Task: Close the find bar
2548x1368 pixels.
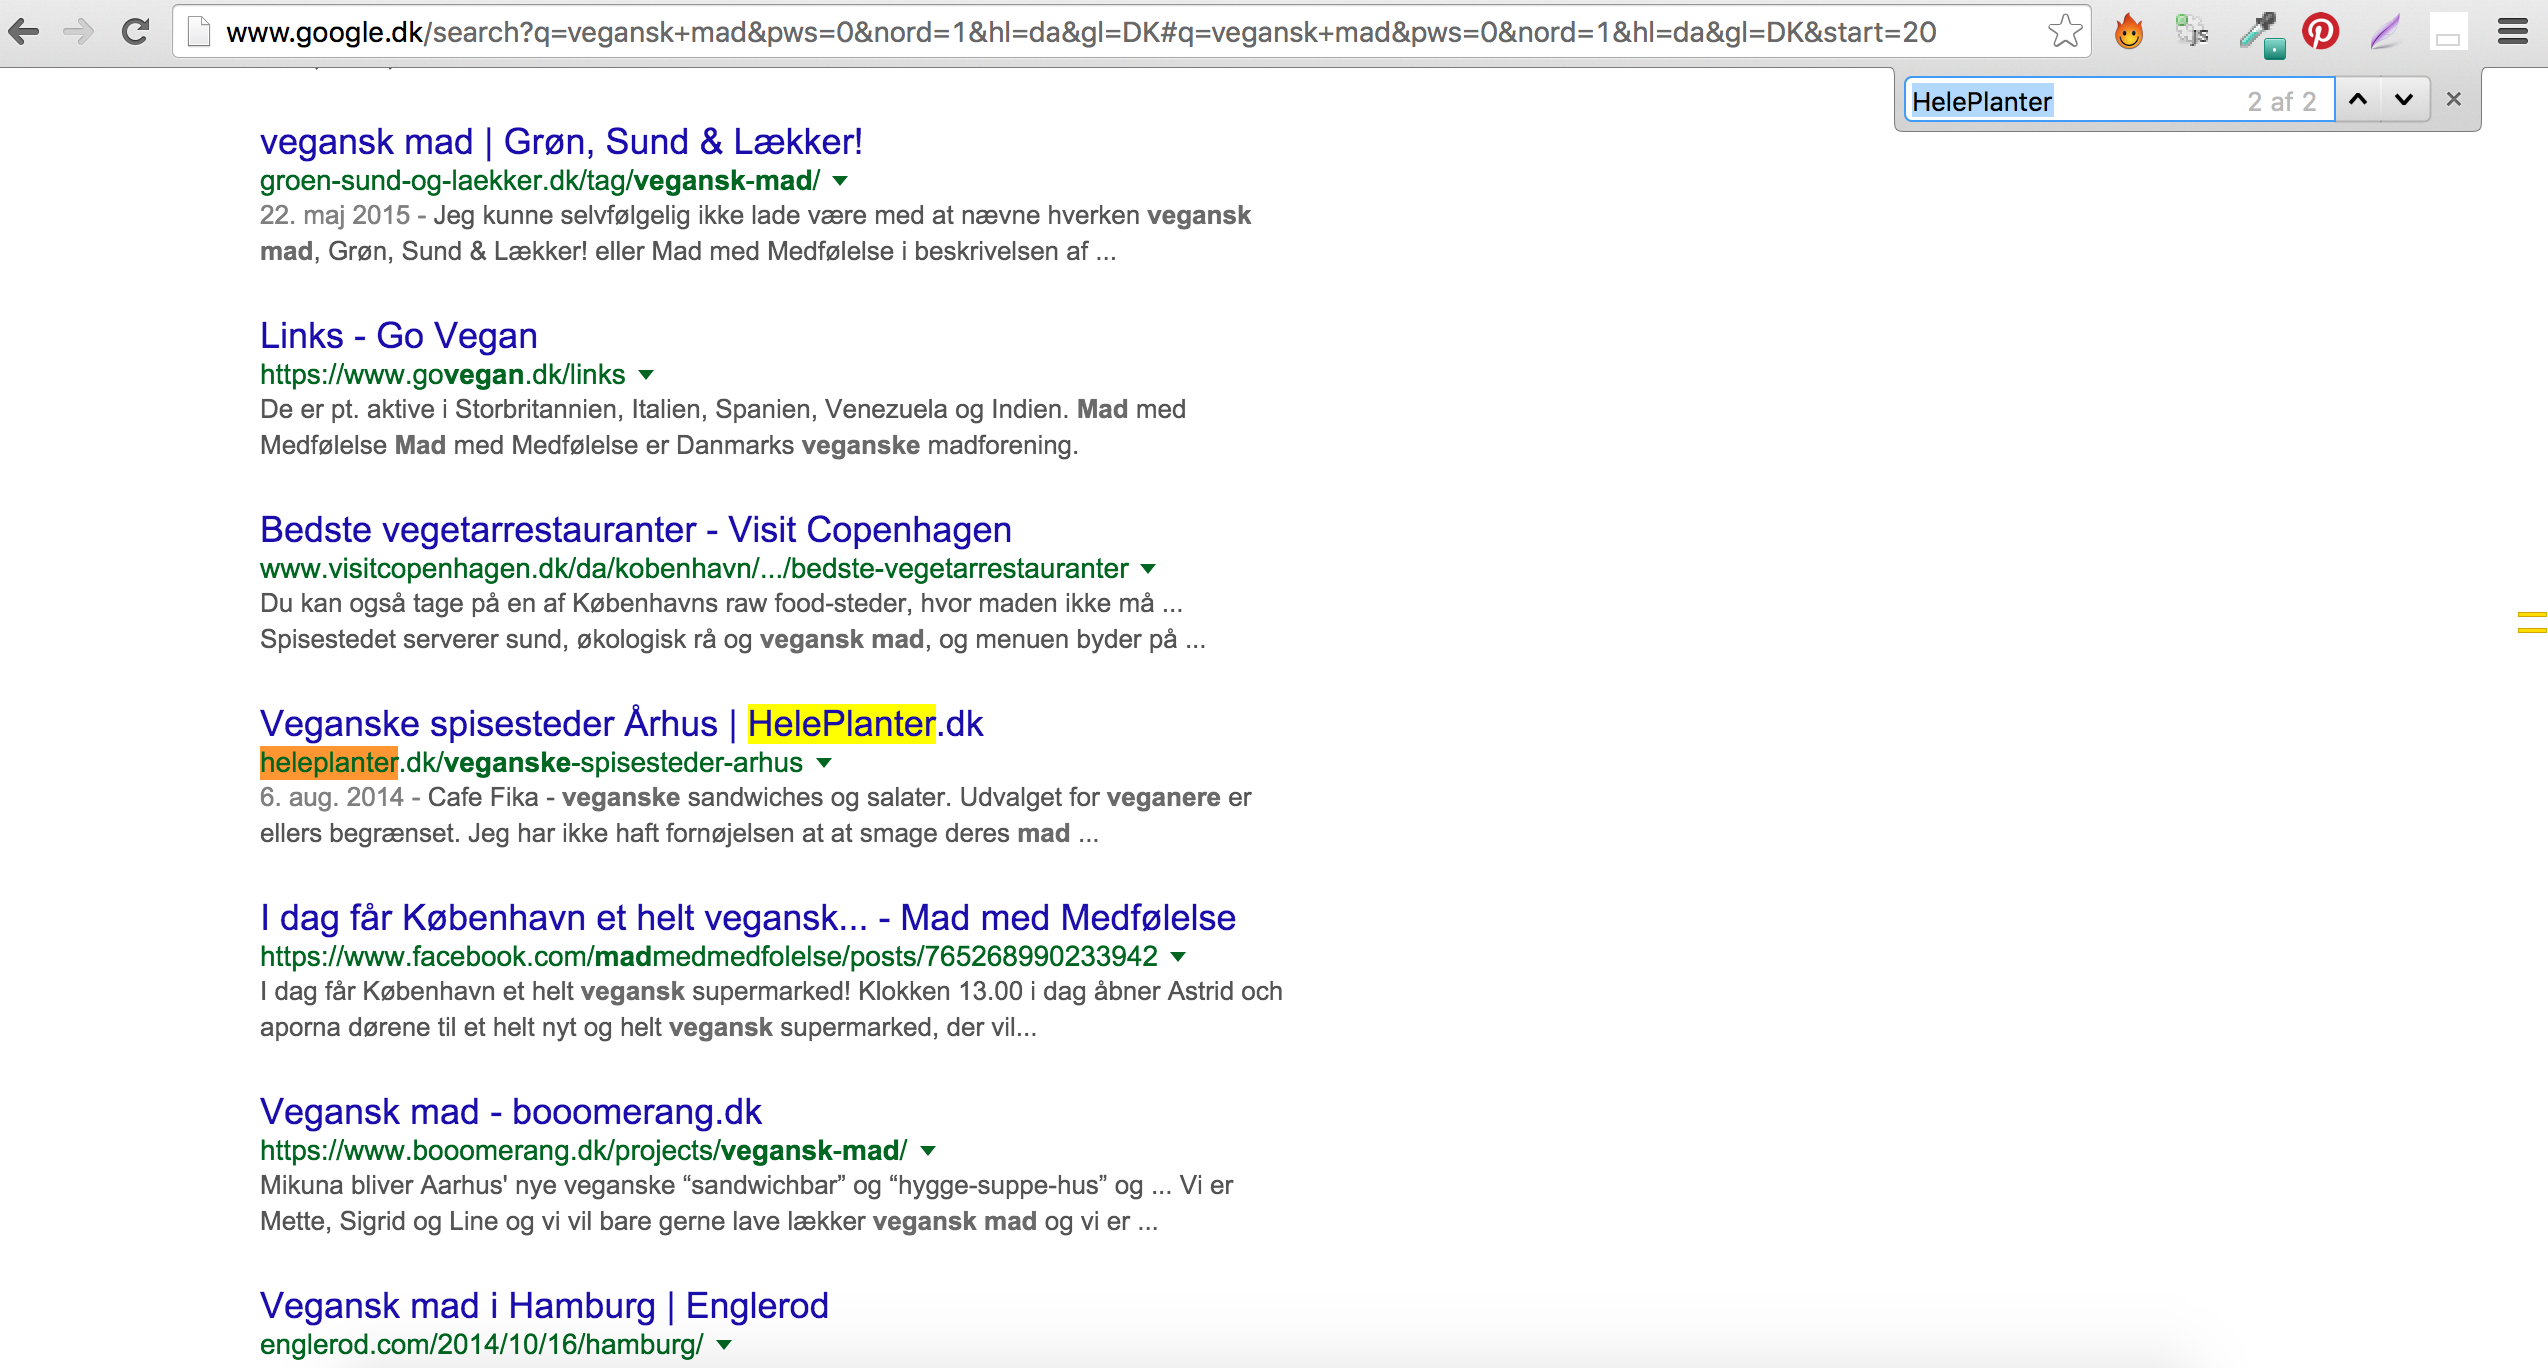Action: point(2454,99)
